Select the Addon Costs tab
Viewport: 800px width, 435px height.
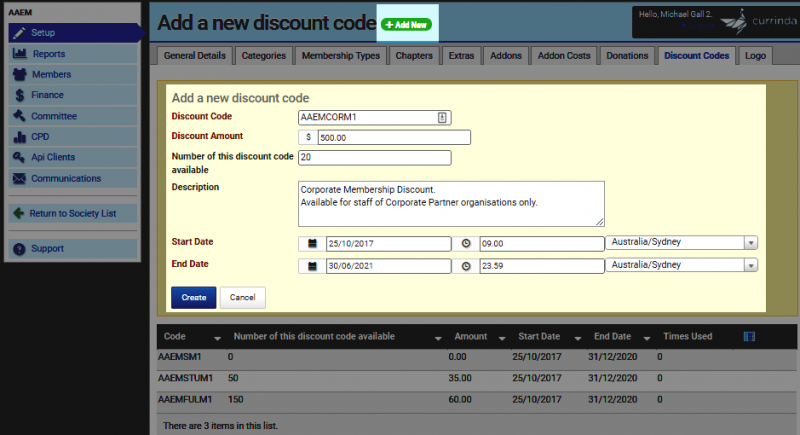click(x=564, y=56)
